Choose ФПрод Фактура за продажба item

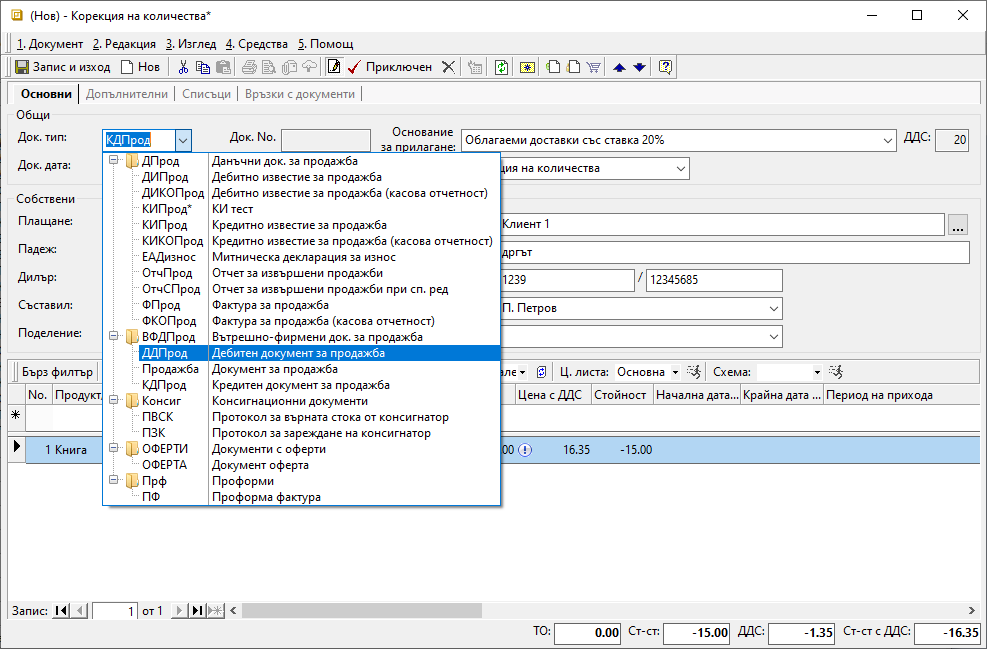click(x=270, y=305)
